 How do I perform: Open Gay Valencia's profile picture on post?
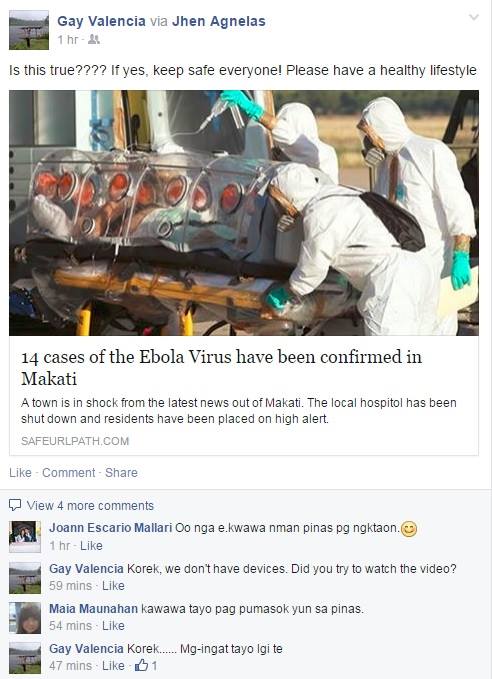[x=29, y=30]
